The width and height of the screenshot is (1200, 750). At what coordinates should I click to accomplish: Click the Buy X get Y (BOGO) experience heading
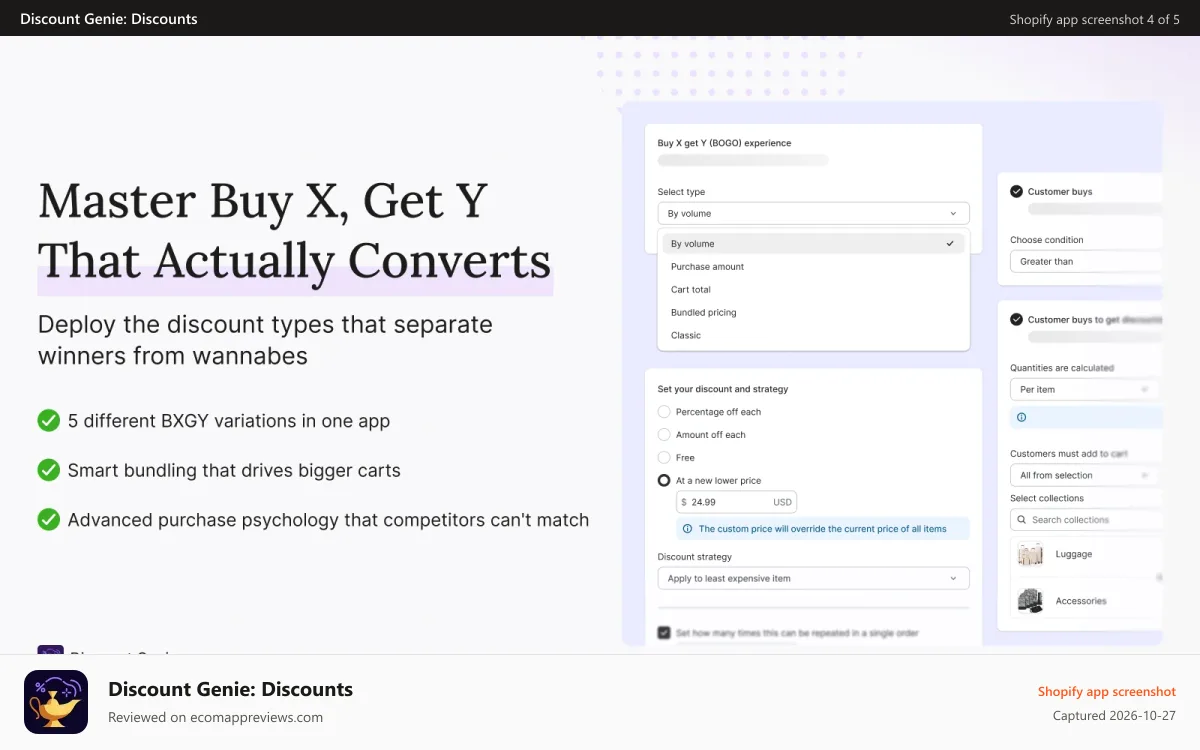click(724, 143)
